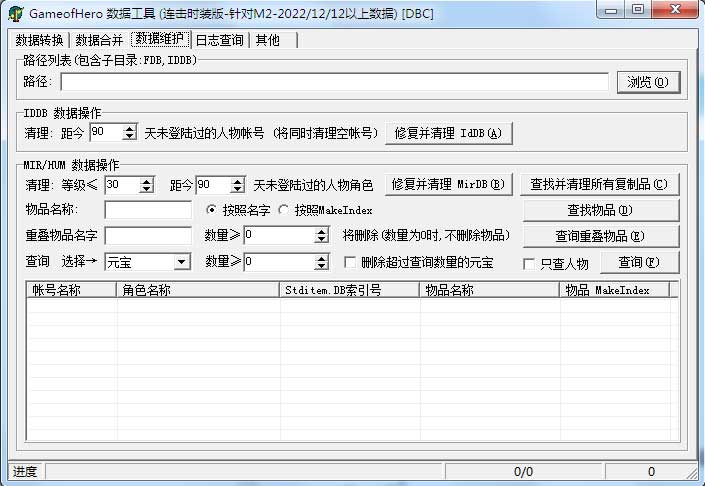This screenshot has width=705, height=486.
Task: Click 查找并清理所有复制品(C) button
Action: coord(599,185)
